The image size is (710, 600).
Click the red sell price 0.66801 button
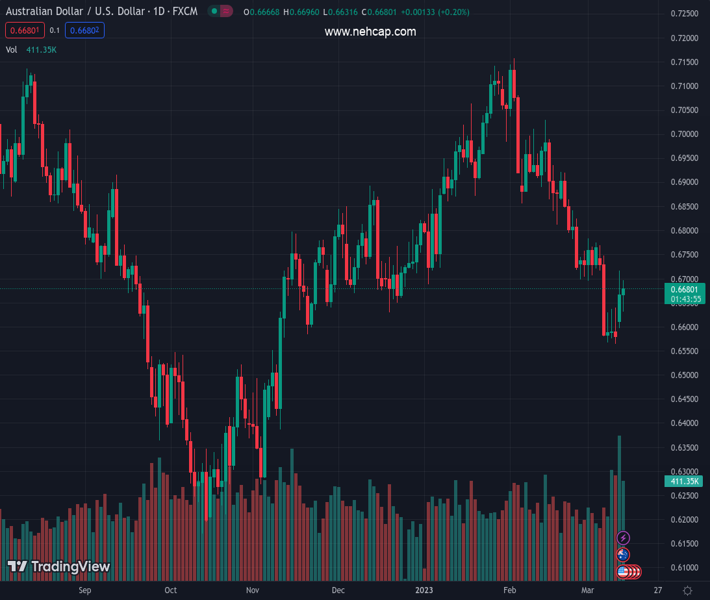(24, 31)
